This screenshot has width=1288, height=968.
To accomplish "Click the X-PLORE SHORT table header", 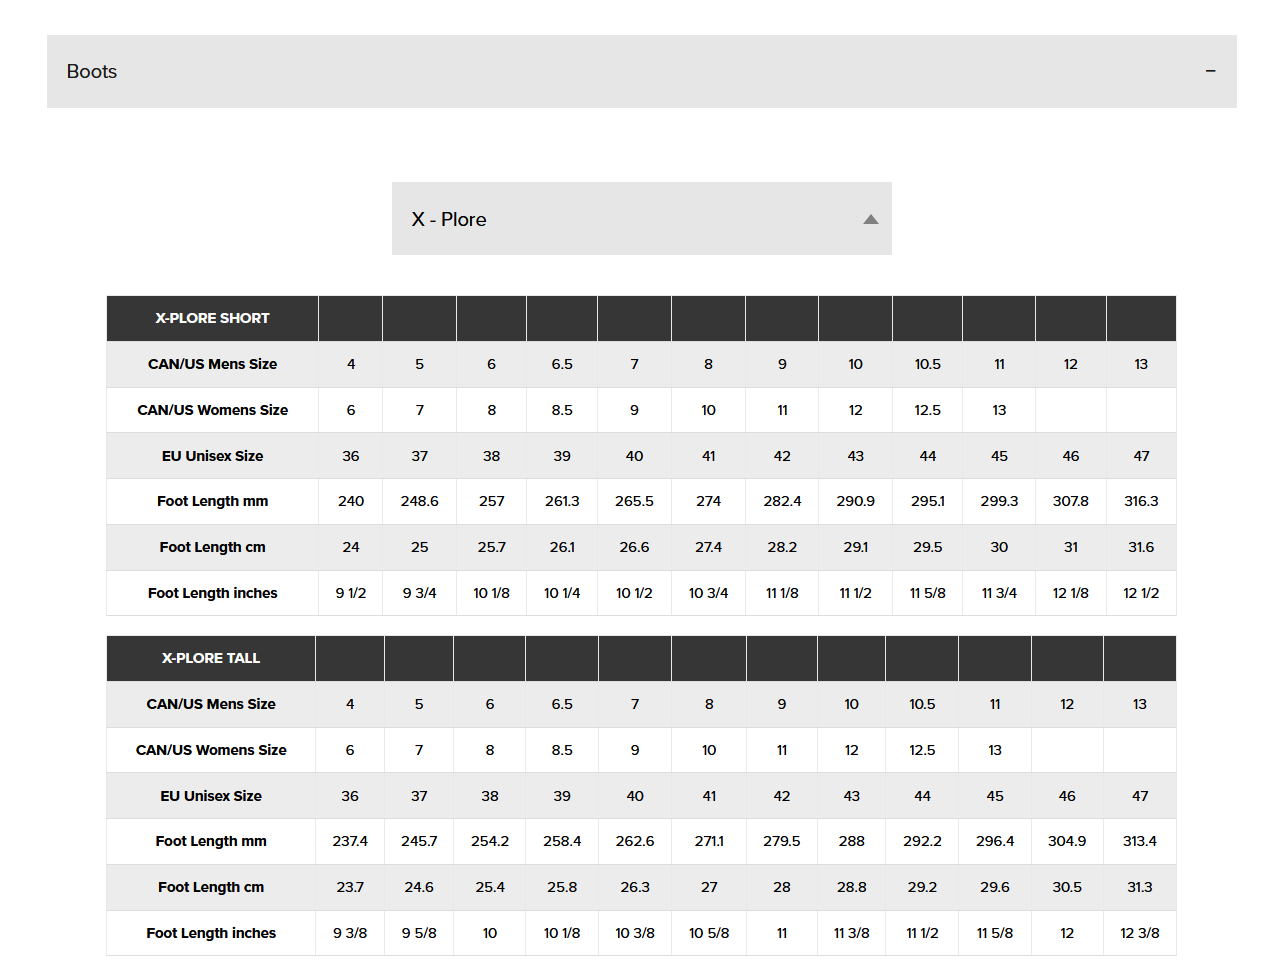I will click(212, 318).
